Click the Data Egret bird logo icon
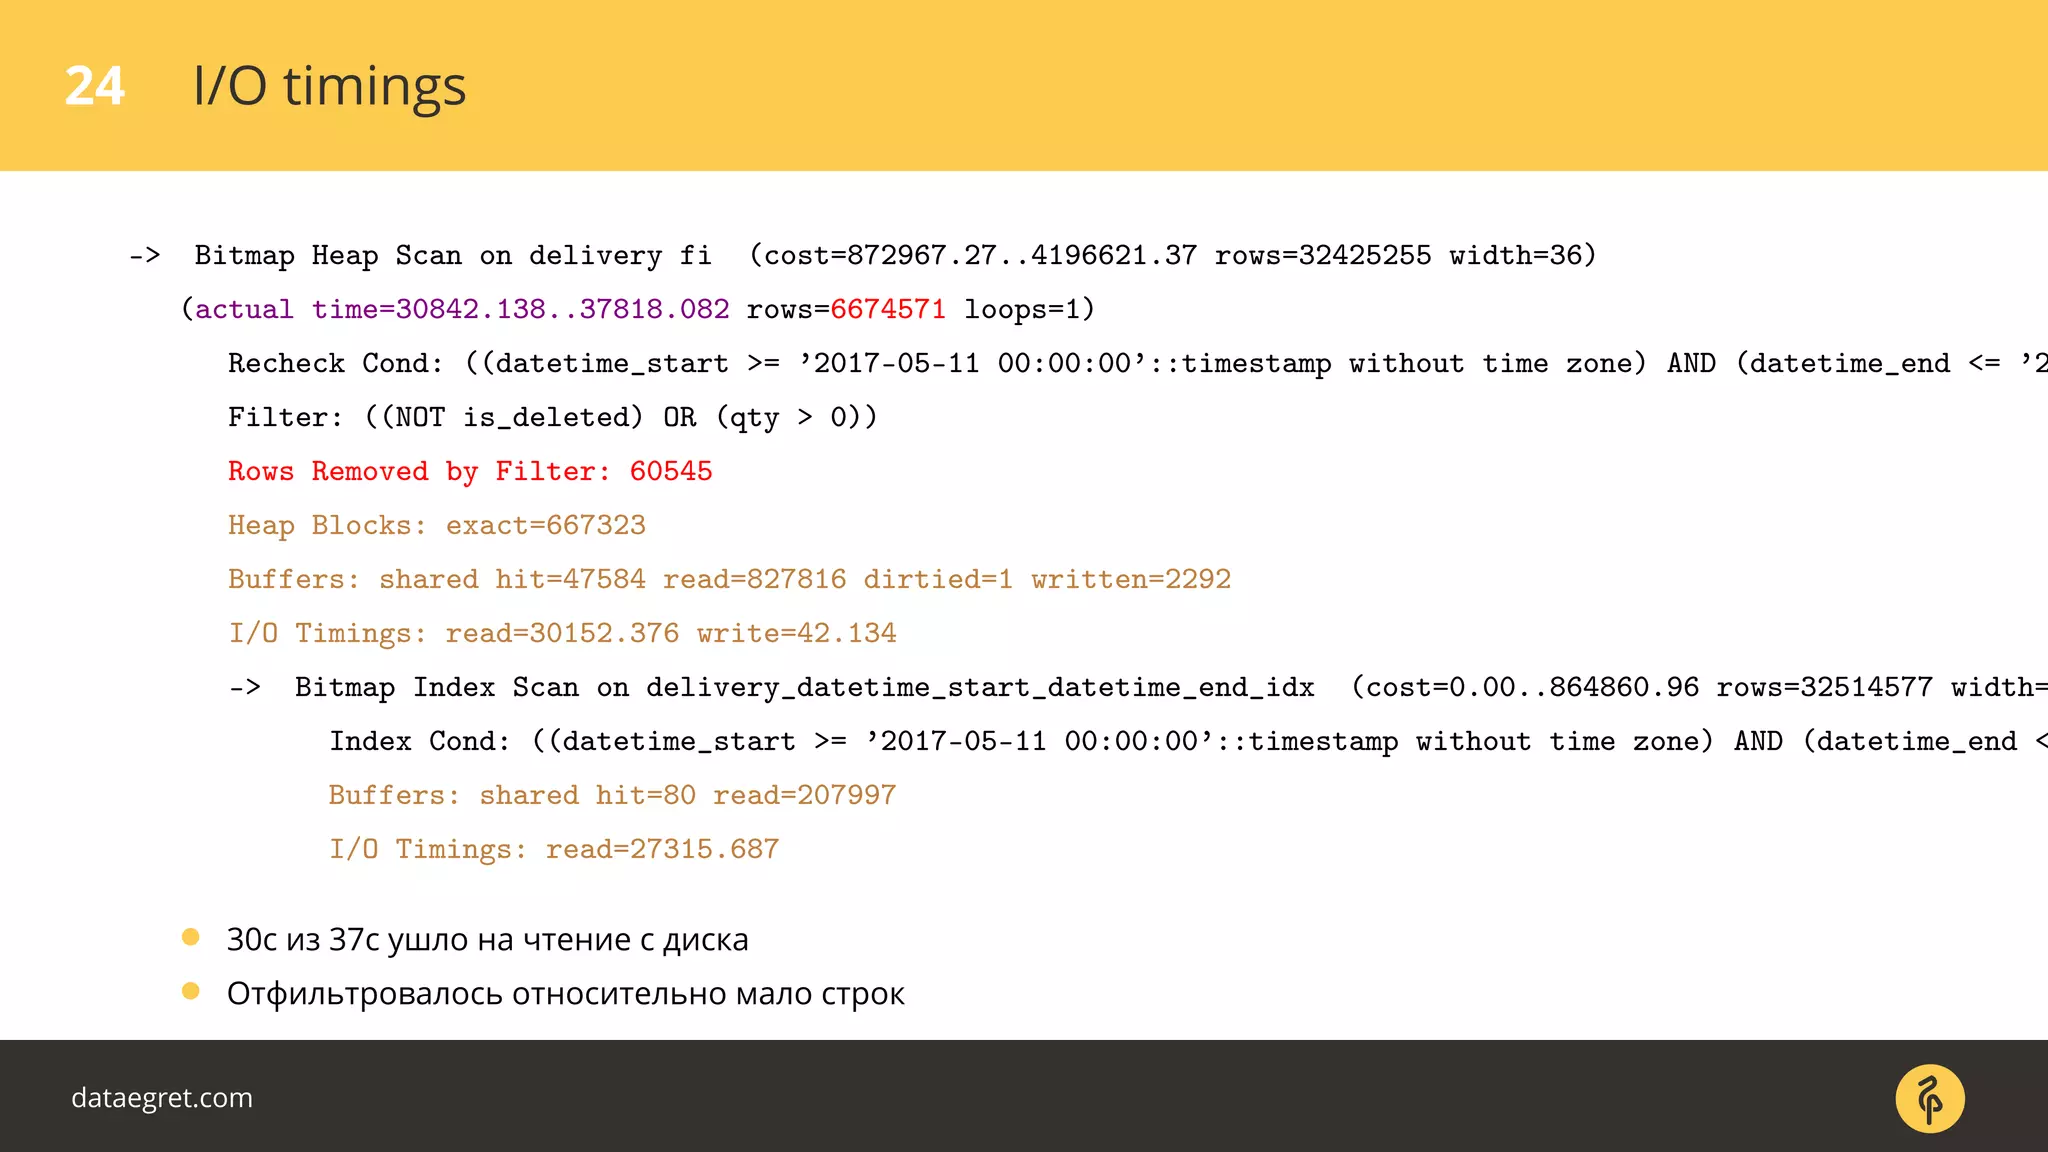This screenshot has height=1152, width=2048. (1930, 1098)
